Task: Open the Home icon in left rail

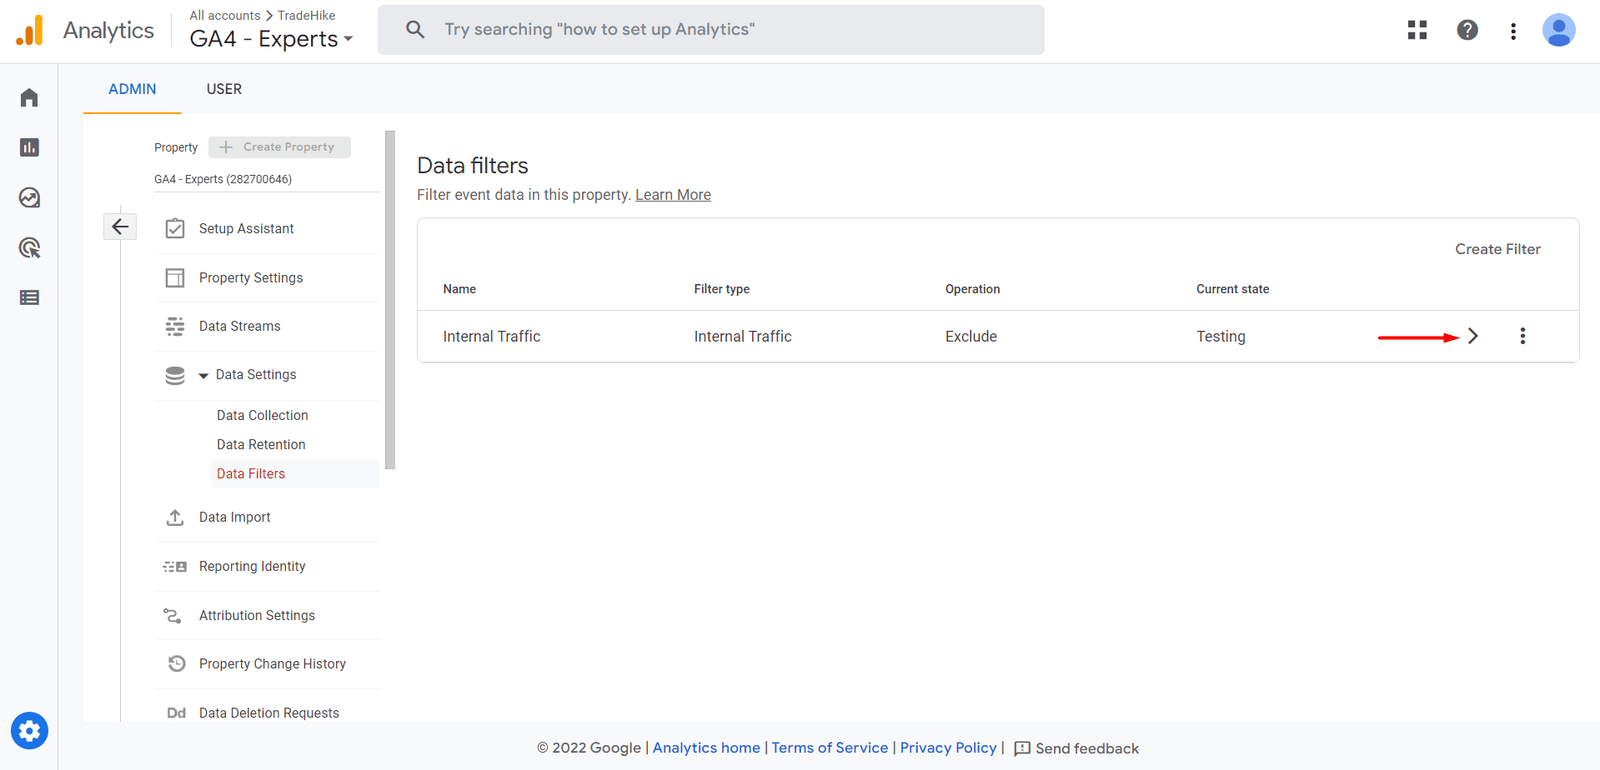Action: point(29,98)
